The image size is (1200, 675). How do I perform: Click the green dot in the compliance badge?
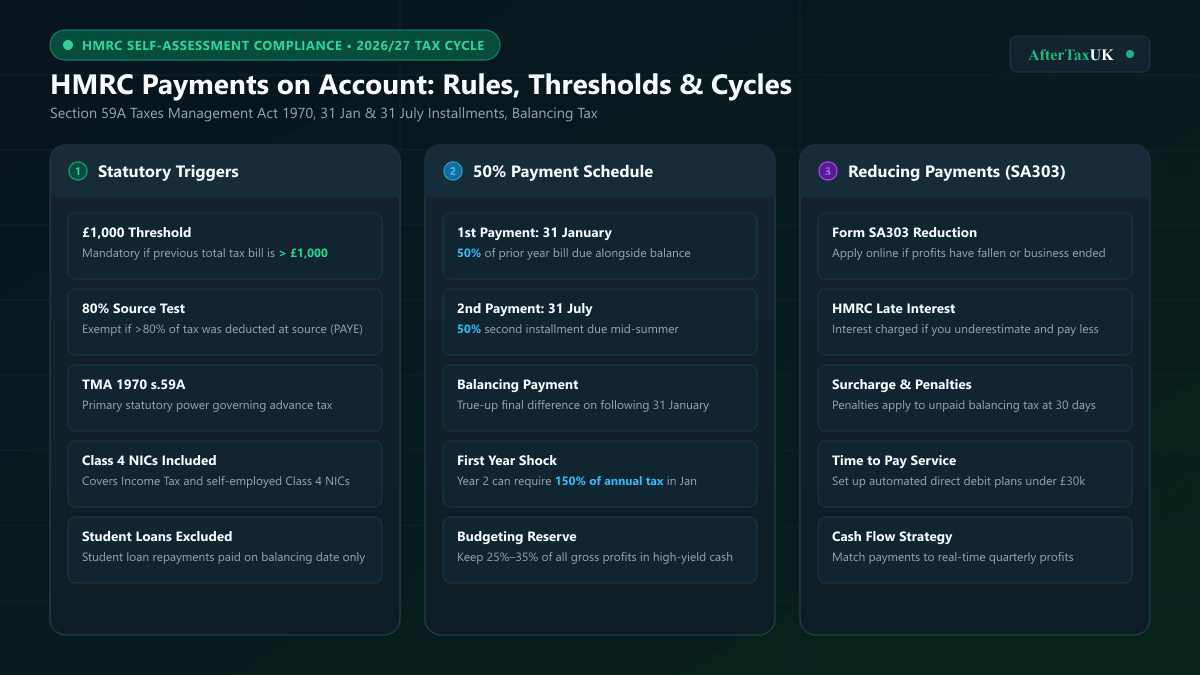[68, 45]
